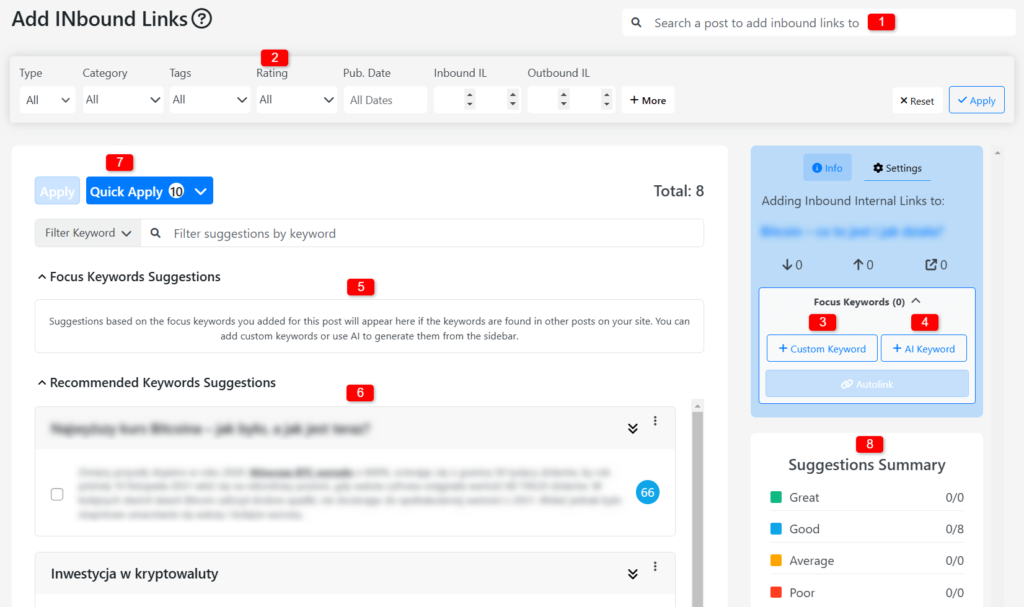The image size is (1024, 607).
Task: Open the Filter Keyword dropdown
Action: pyautogui.click(x=88, y=233)
